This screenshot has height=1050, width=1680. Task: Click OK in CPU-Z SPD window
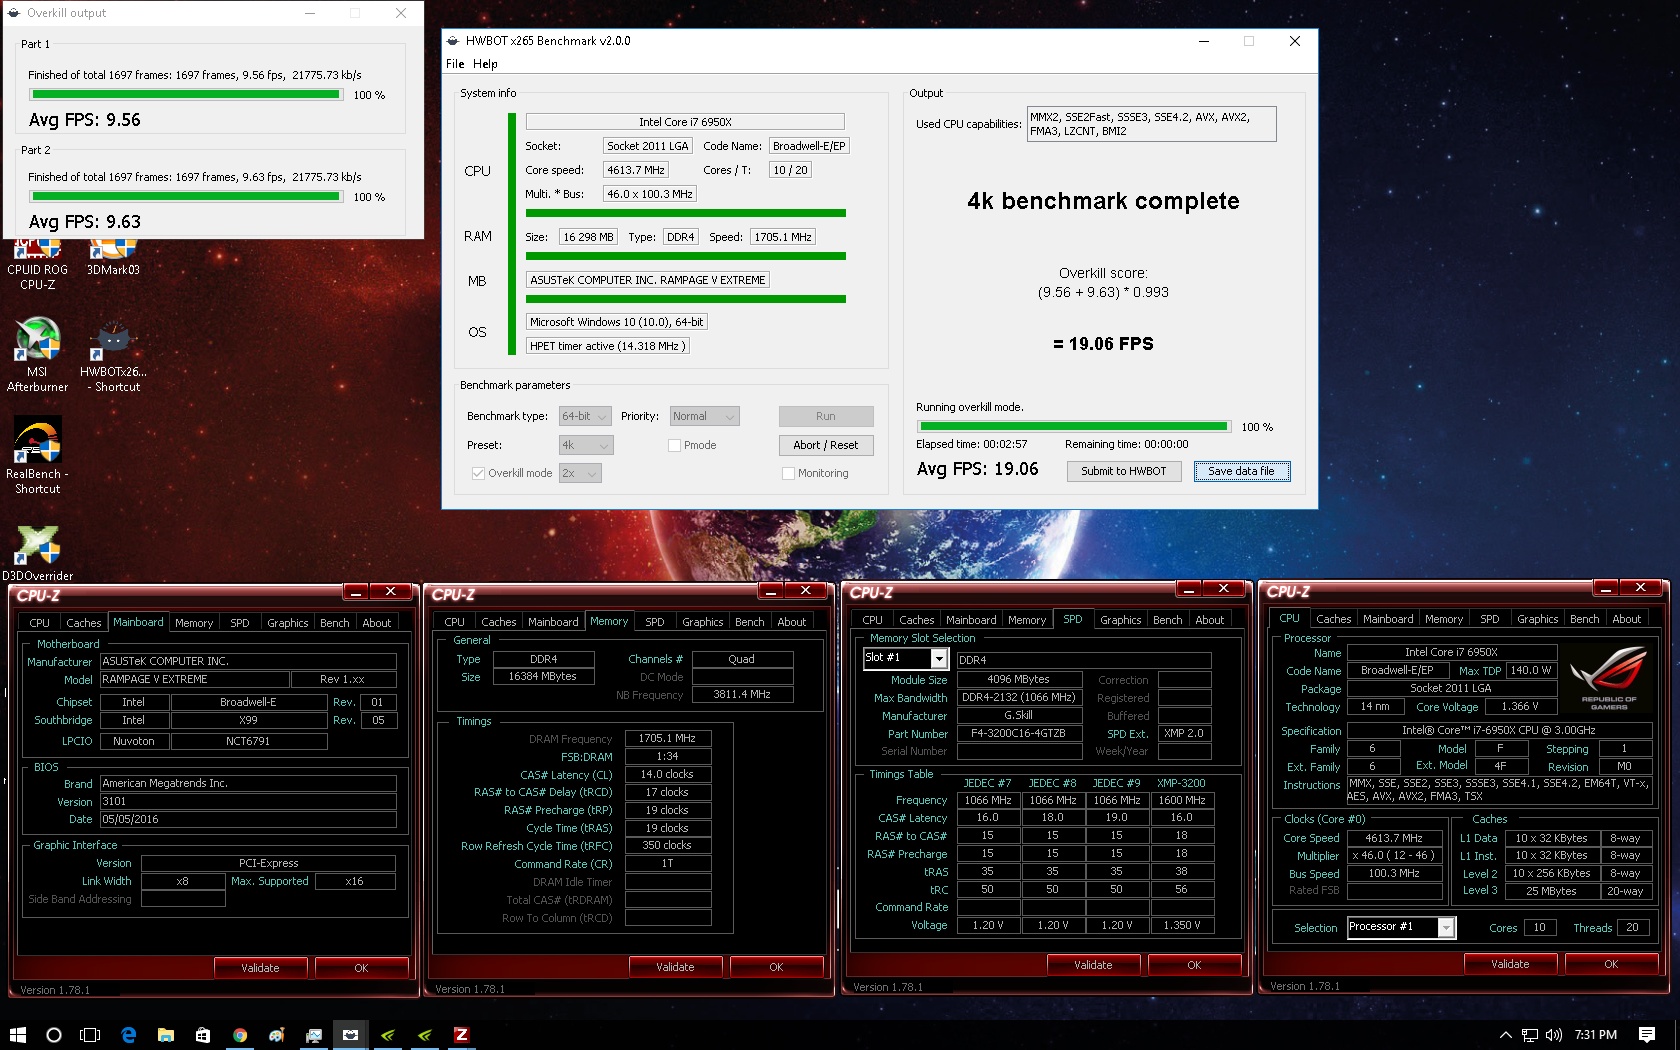[x=1194, y=965]
